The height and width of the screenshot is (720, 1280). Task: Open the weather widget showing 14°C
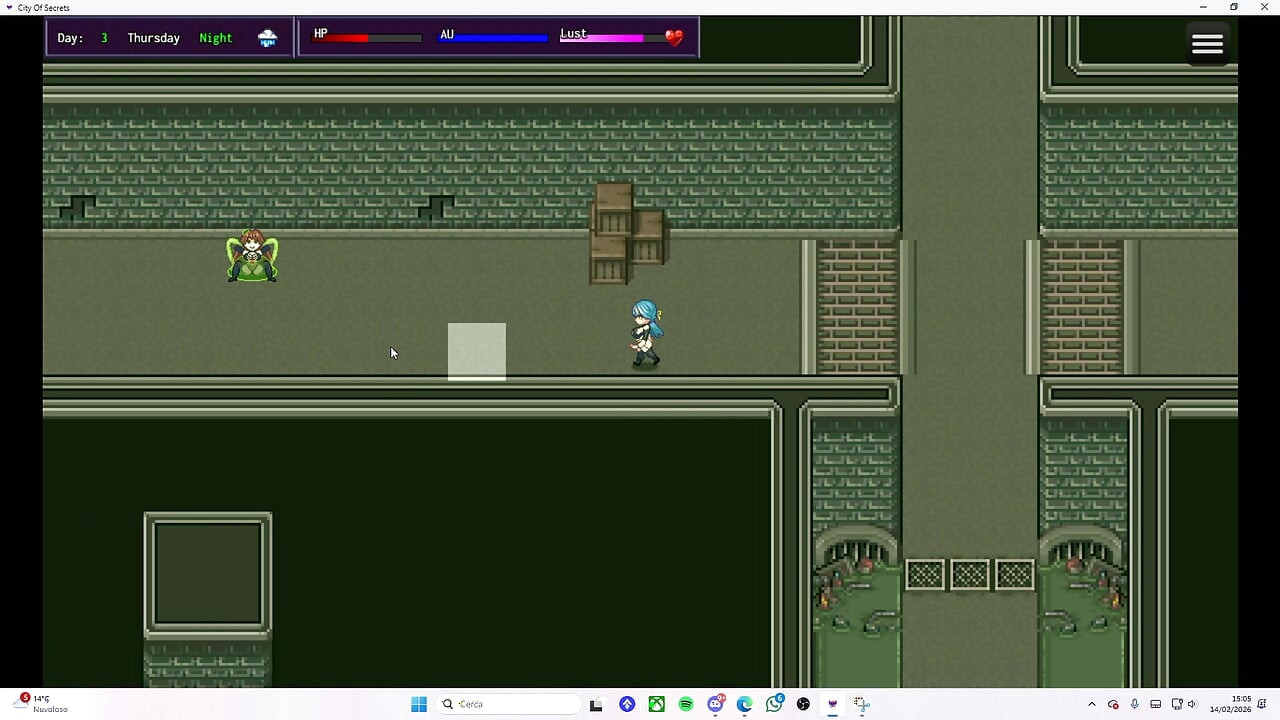[x=42, y=703]
